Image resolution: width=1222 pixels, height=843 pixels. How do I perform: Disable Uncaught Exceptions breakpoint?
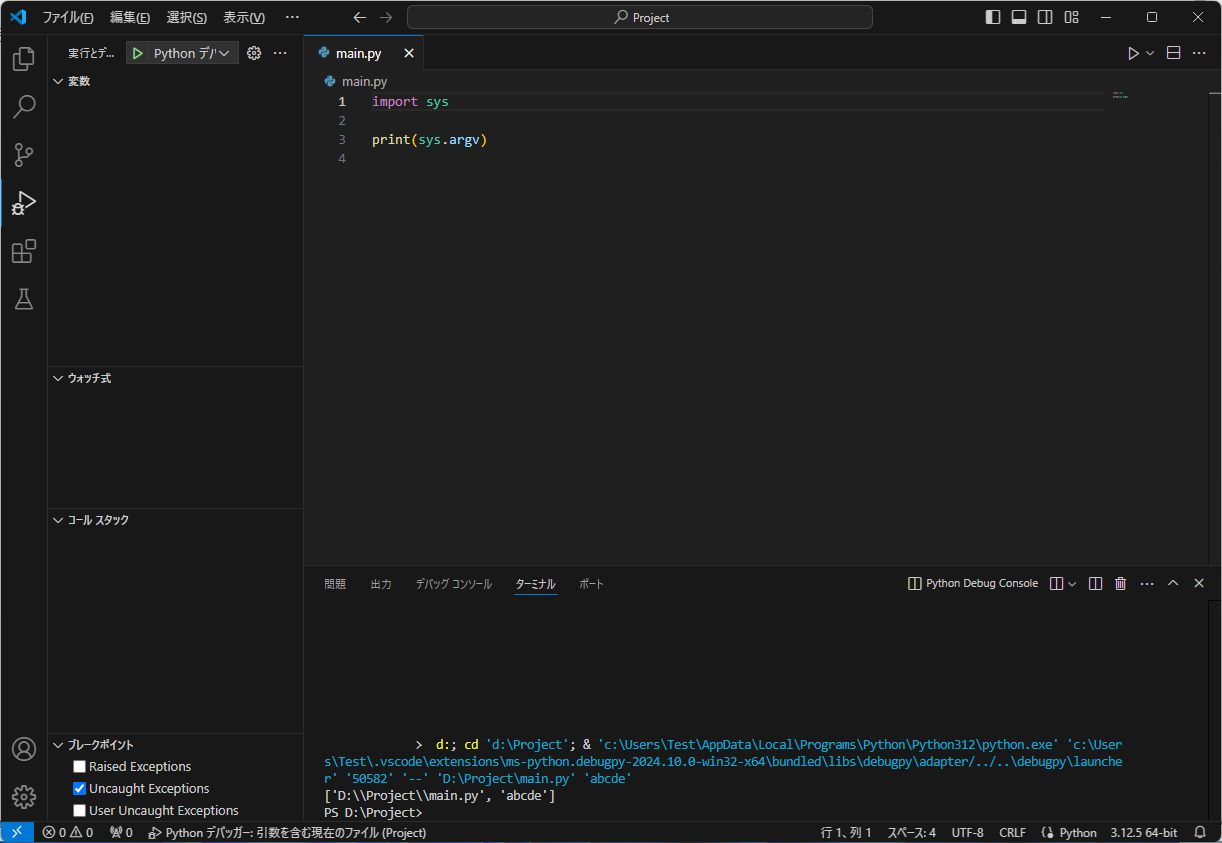click(x=80, y=789)
